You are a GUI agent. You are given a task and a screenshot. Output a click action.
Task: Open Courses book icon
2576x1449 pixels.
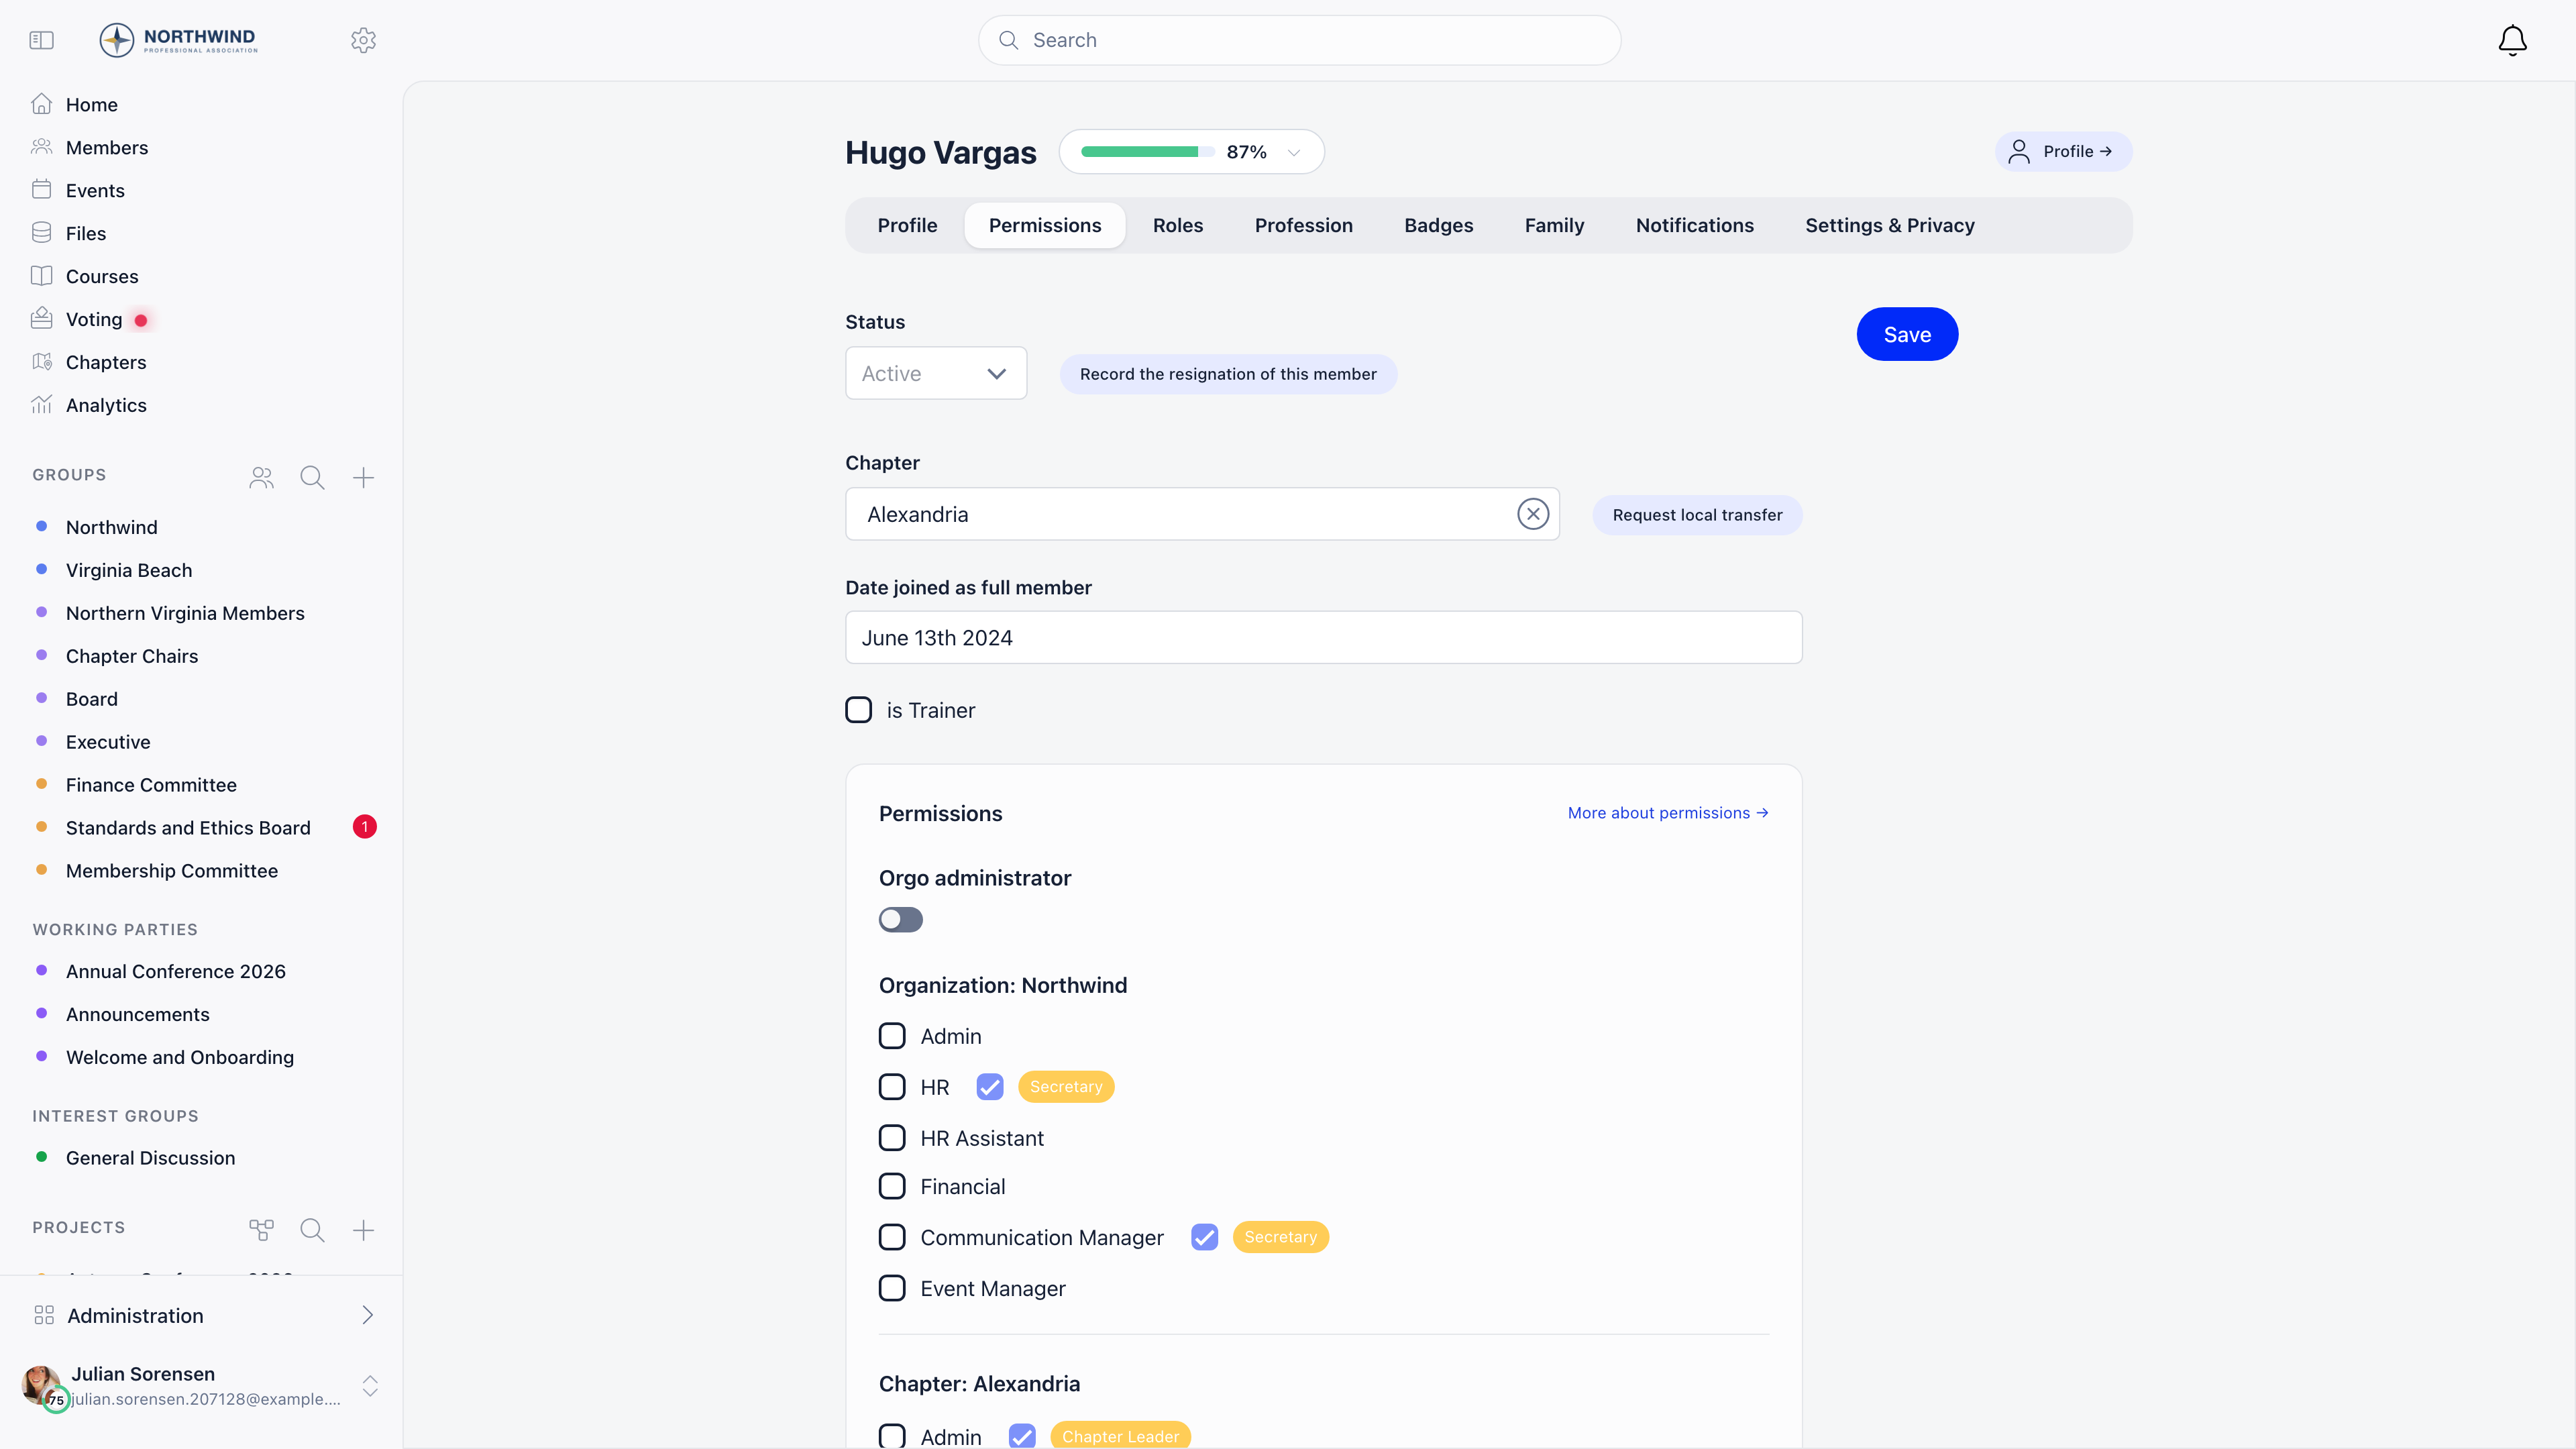41,276
